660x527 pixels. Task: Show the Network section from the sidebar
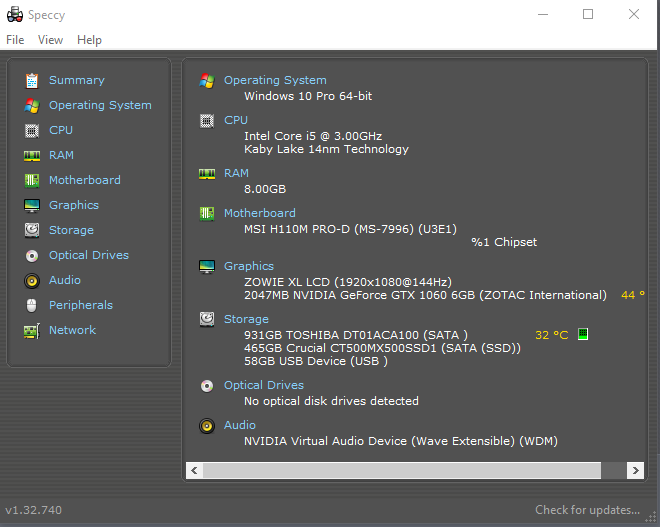[72, 330]
